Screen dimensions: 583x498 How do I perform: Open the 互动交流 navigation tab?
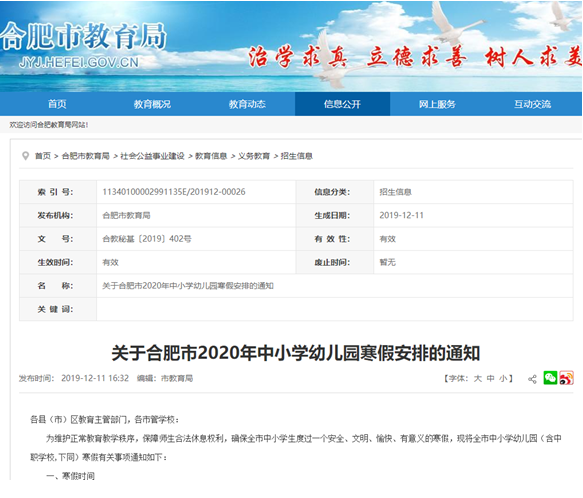click(532, 104)
